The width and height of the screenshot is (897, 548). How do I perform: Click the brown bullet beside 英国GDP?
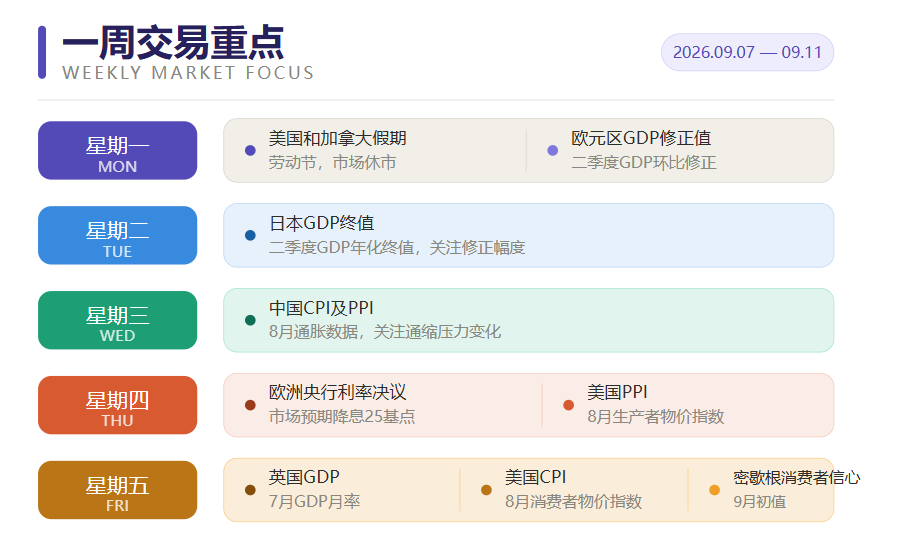coord(250,490)
